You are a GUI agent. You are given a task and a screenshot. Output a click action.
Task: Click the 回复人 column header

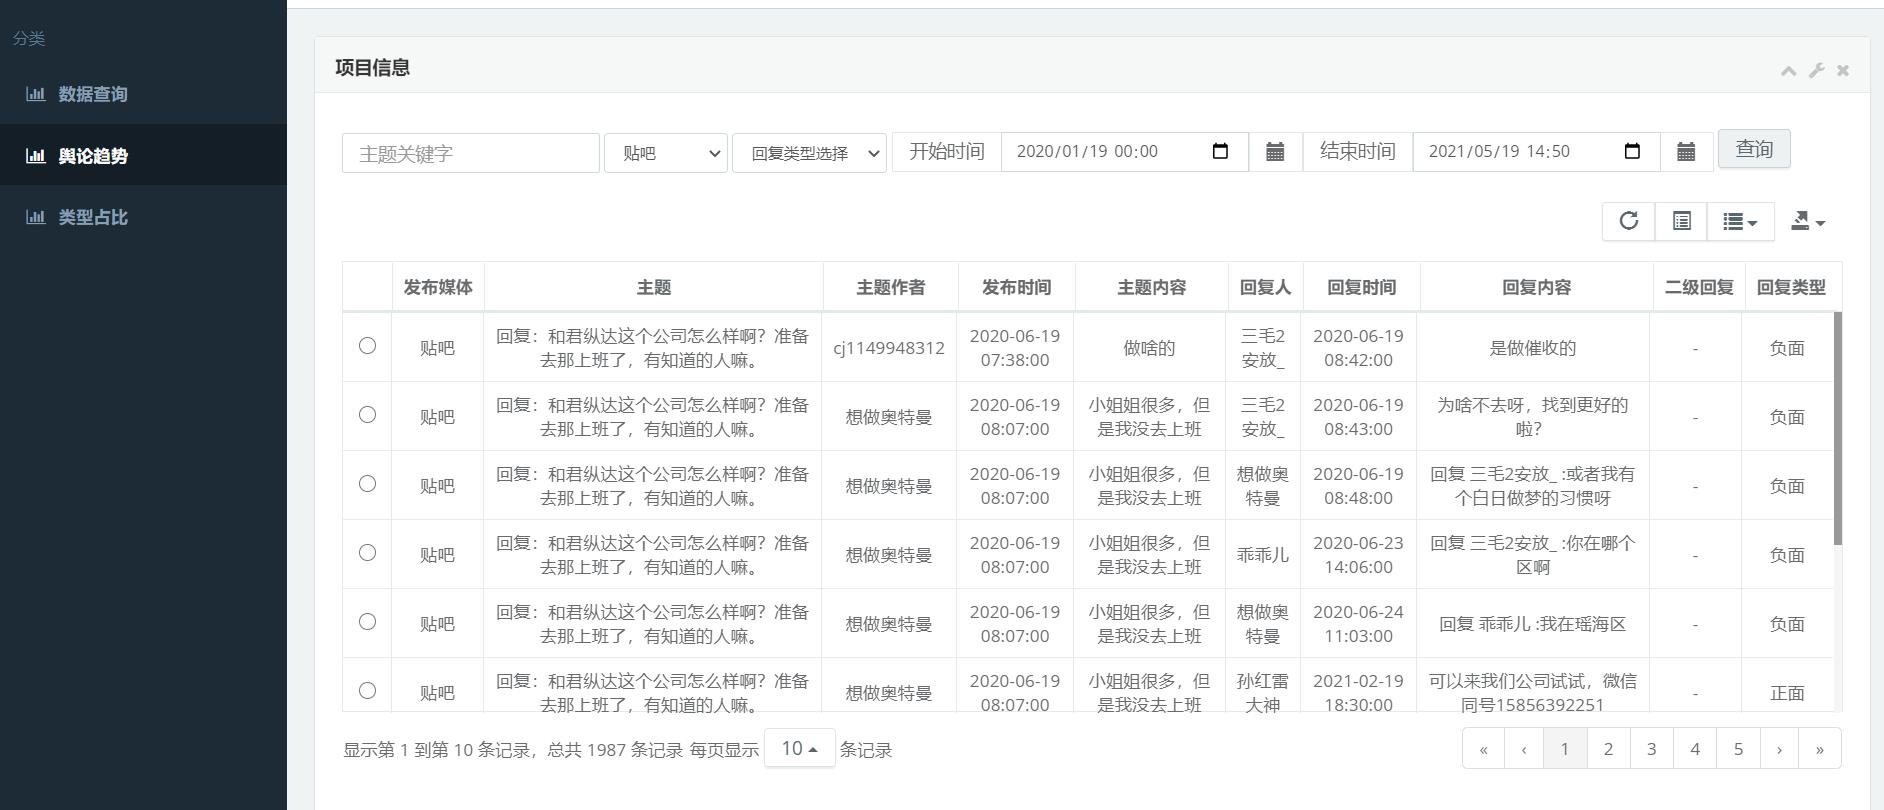1266,287
